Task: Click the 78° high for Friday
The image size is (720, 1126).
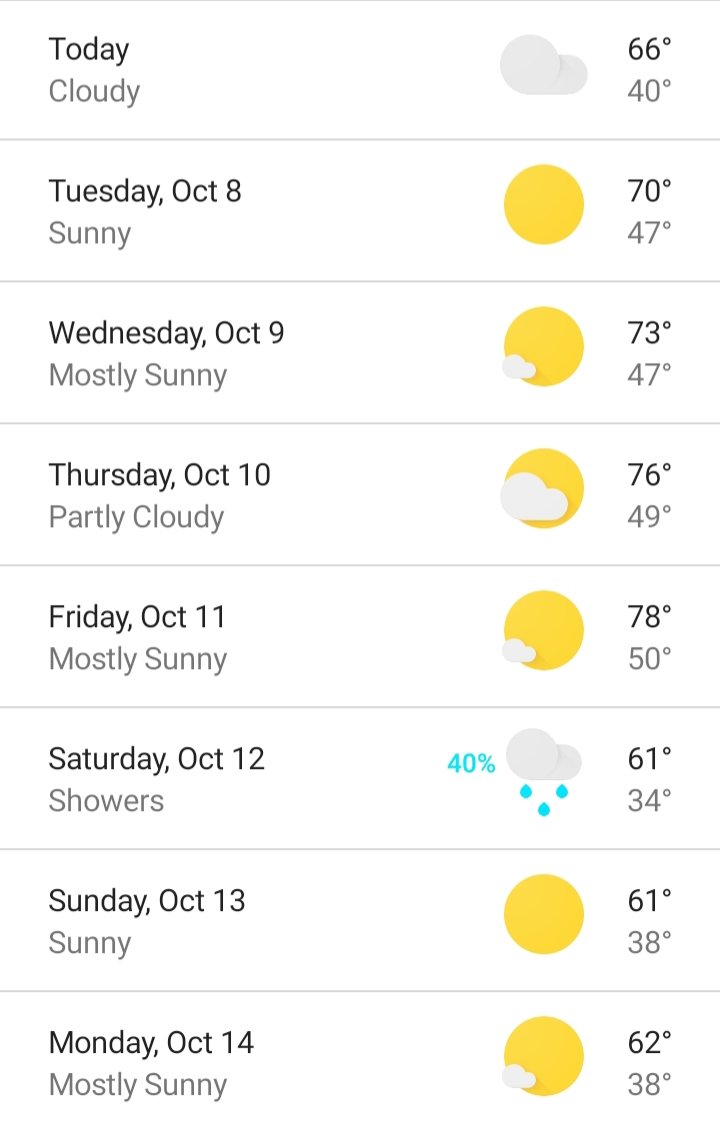Action: coord(650,617)
